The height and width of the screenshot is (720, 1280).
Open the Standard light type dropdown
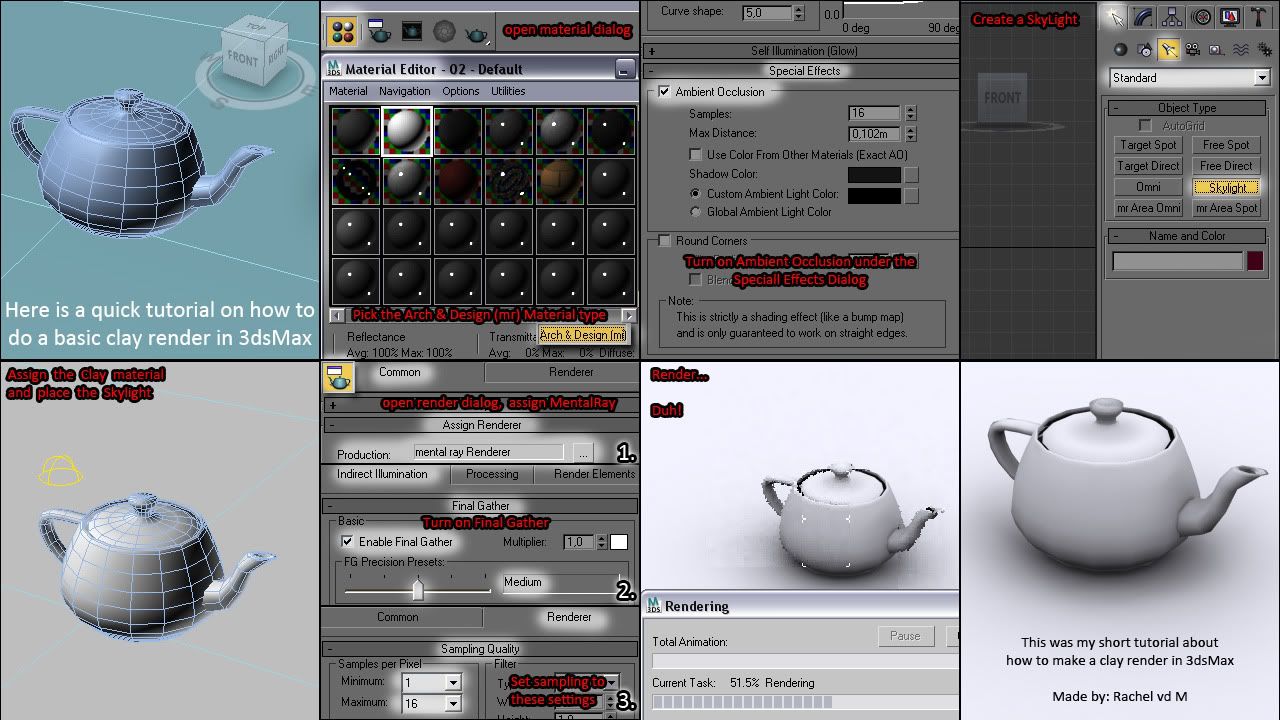pyautogui.click(x=1190, y=78)
